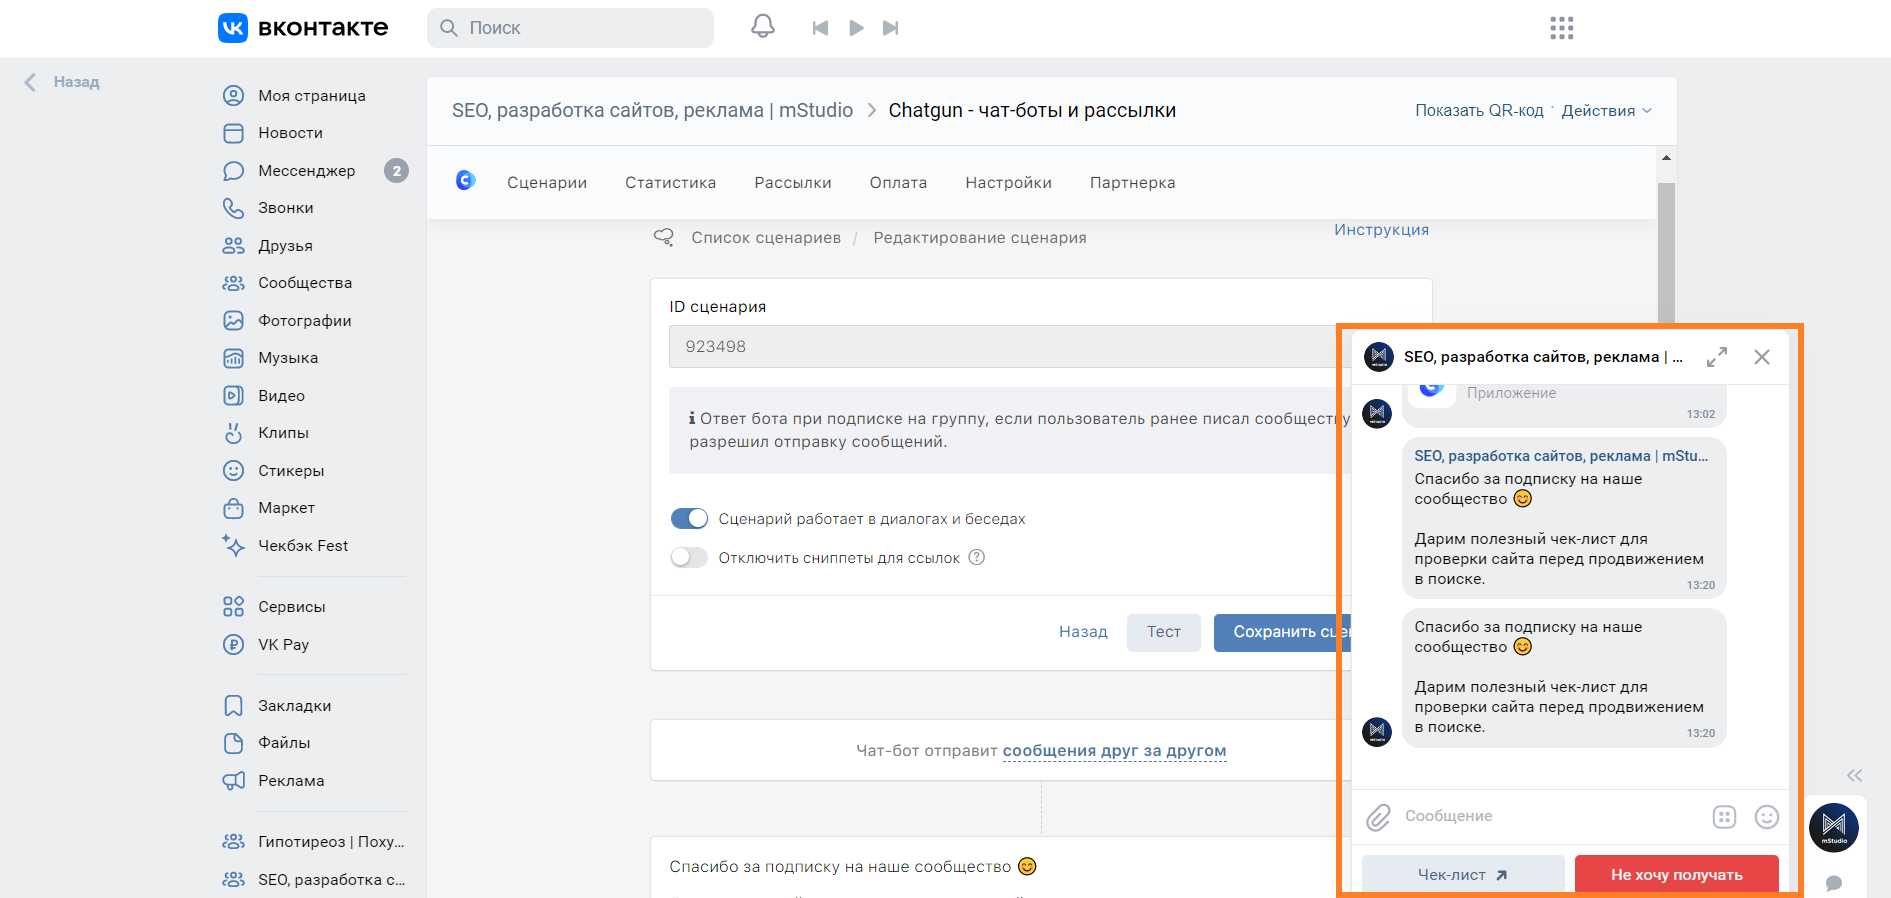The width and height of the screenshot is (1891, 898).
Task: Open Чекбэк Fest icon
Action: pos(233,546)
